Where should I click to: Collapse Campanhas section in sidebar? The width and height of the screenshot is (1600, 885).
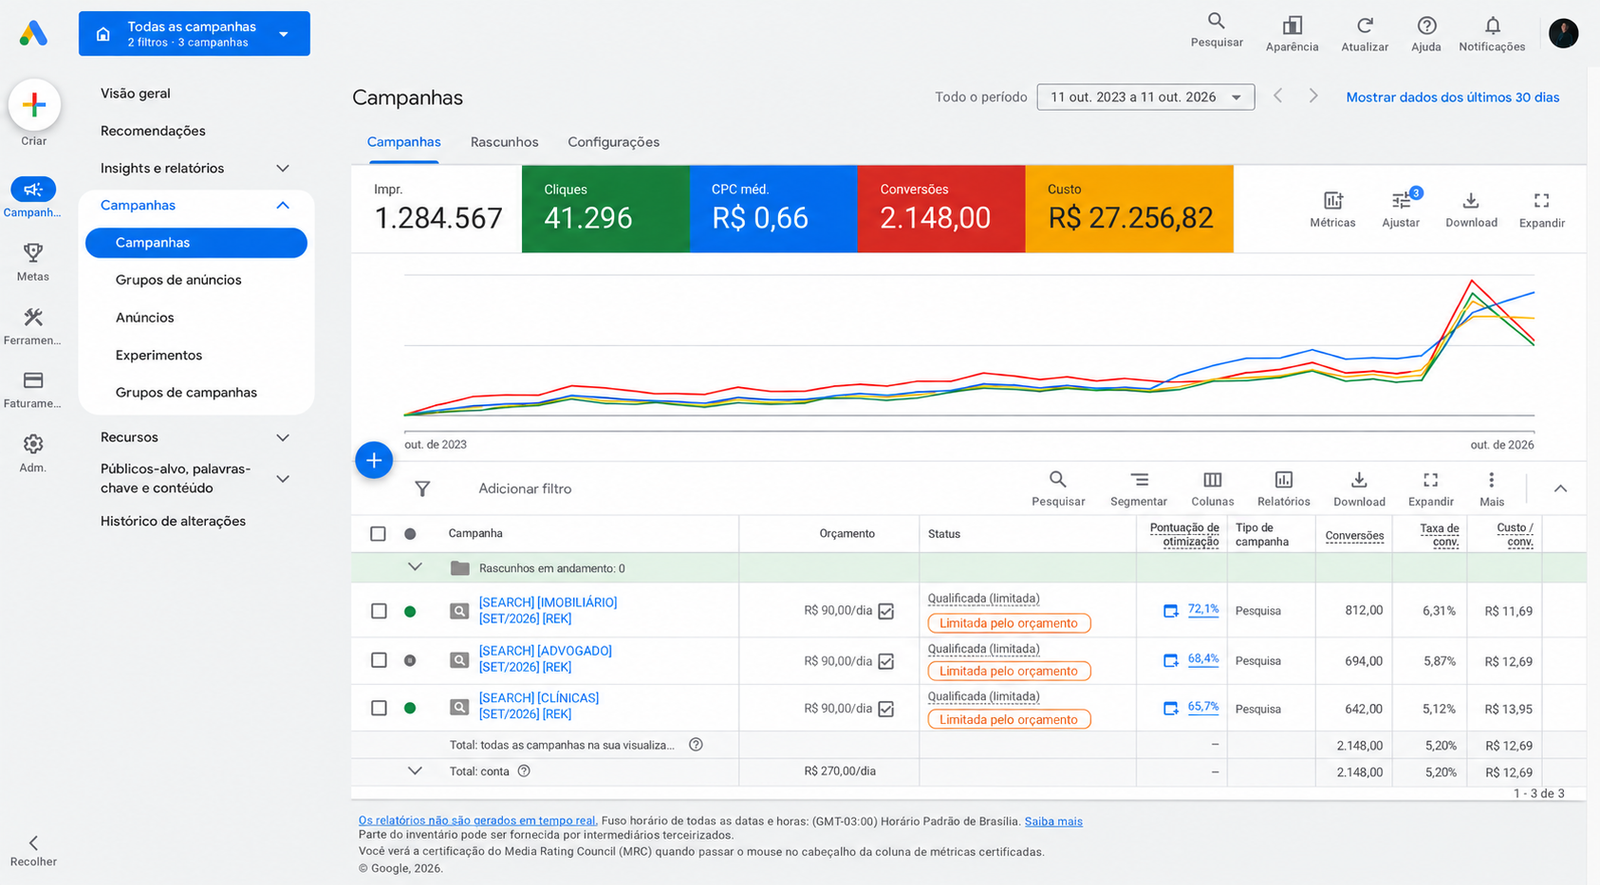click(283, 205)
